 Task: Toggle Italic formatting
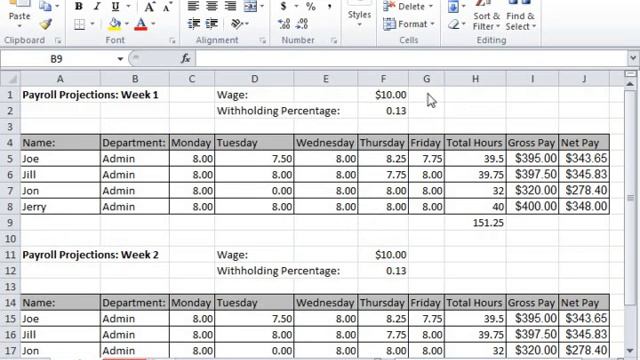pos(97,6)
